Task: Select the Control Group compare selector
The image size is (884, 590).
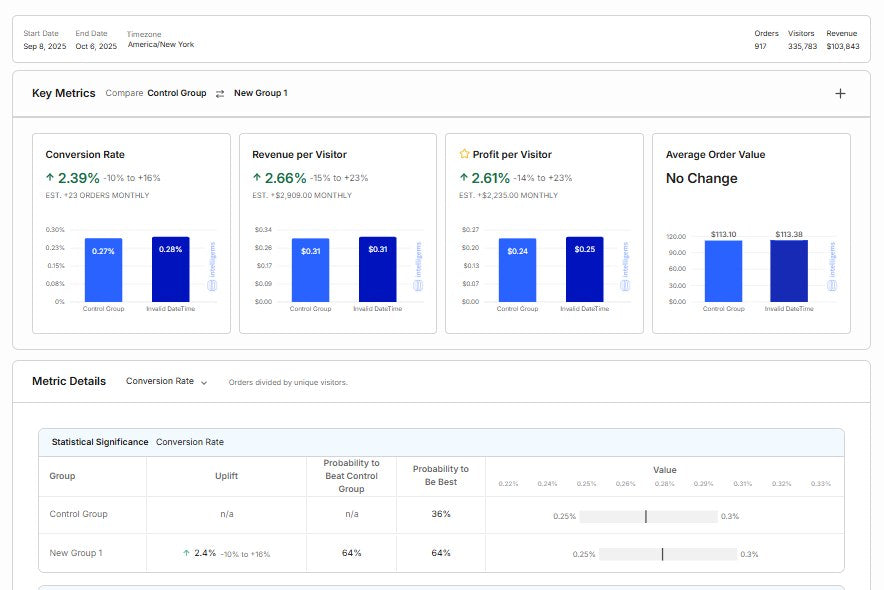Action: 176,93
